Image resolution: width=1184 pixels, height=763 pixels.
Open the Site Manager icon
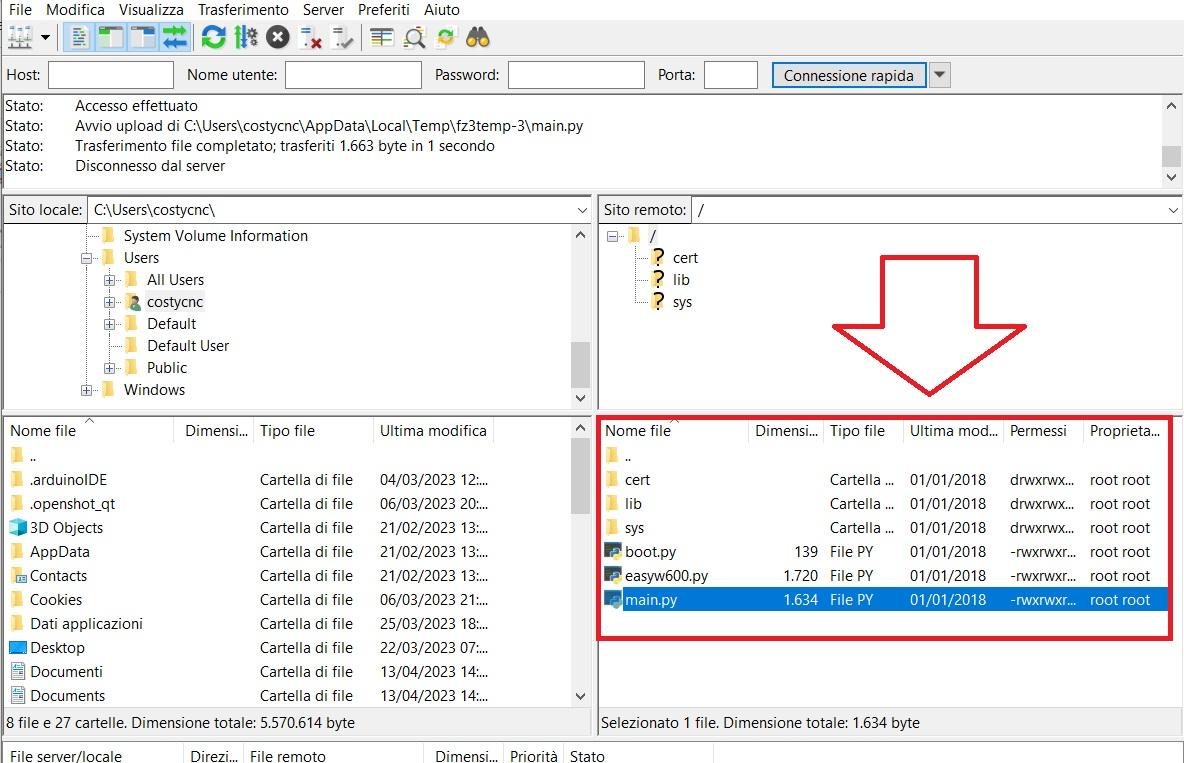[20, 37]
